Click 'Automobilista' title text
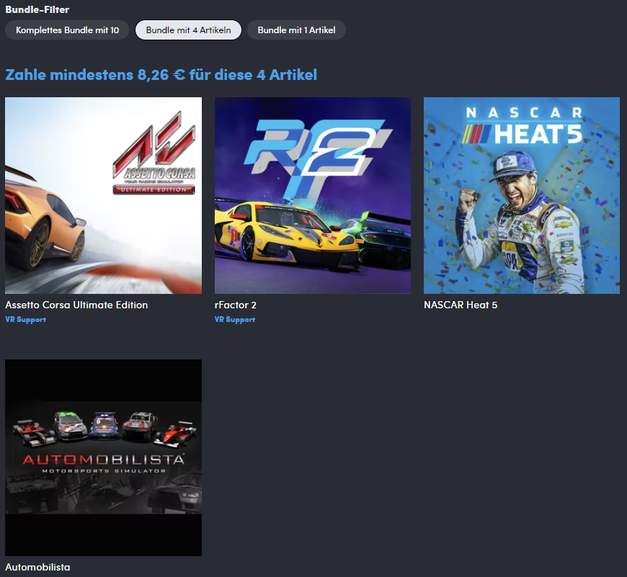The image size is (627, 577). (38, 567)
